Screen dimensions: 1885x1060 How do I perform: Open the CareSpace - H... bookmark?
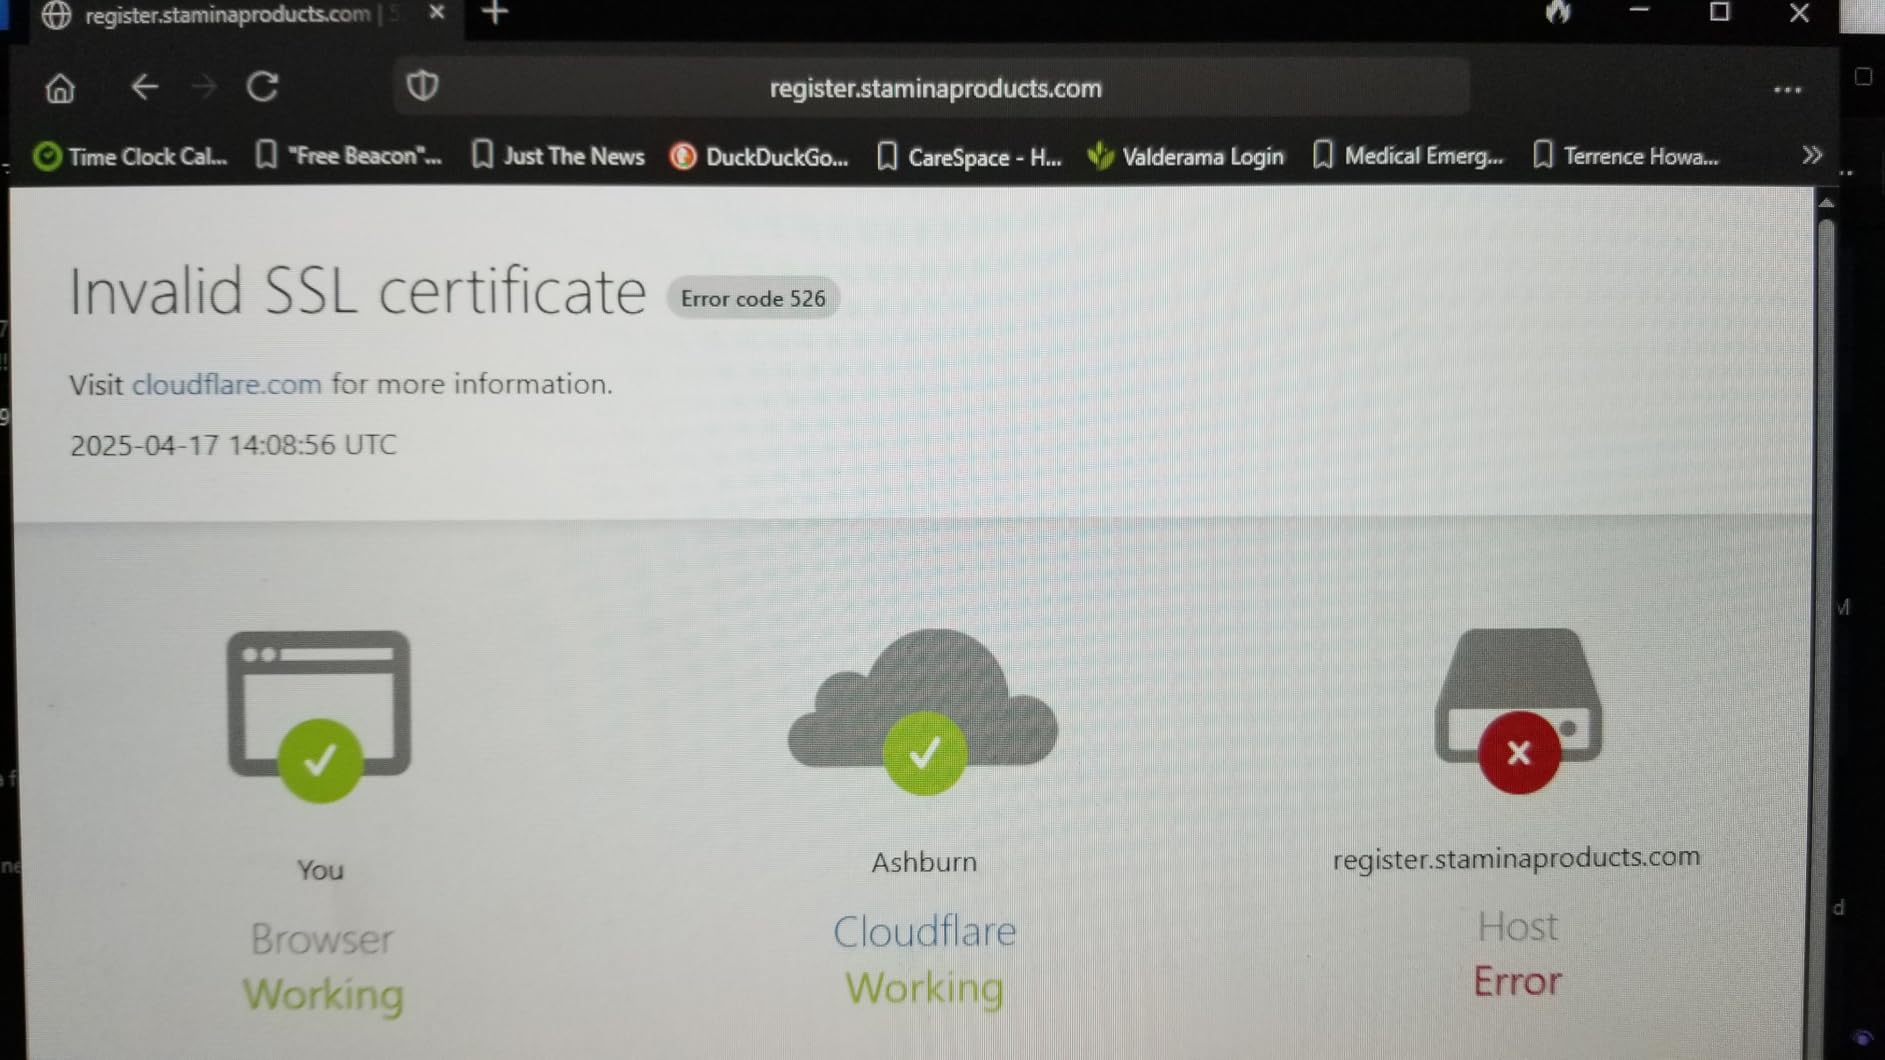pyautogui.click(x=969, y=157)
